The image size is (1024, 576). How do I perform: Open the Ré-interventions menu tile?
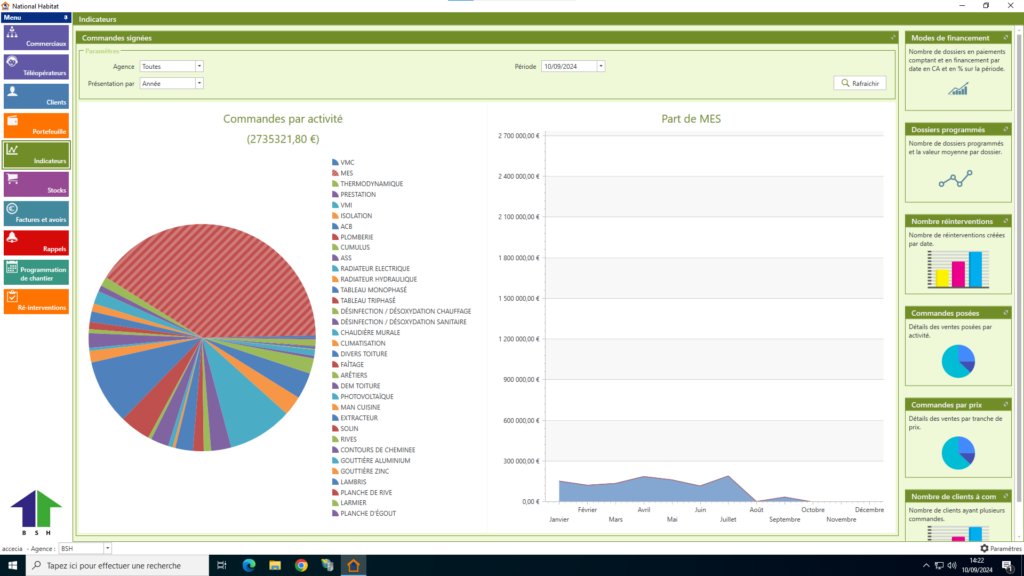[x=36, y=302]
